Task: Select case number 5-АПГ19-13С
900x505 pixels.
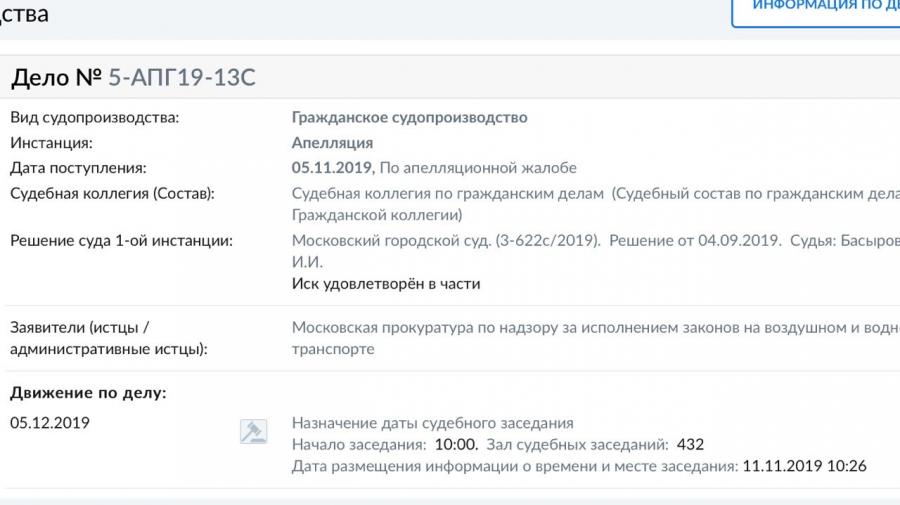Action: [182, 77]
